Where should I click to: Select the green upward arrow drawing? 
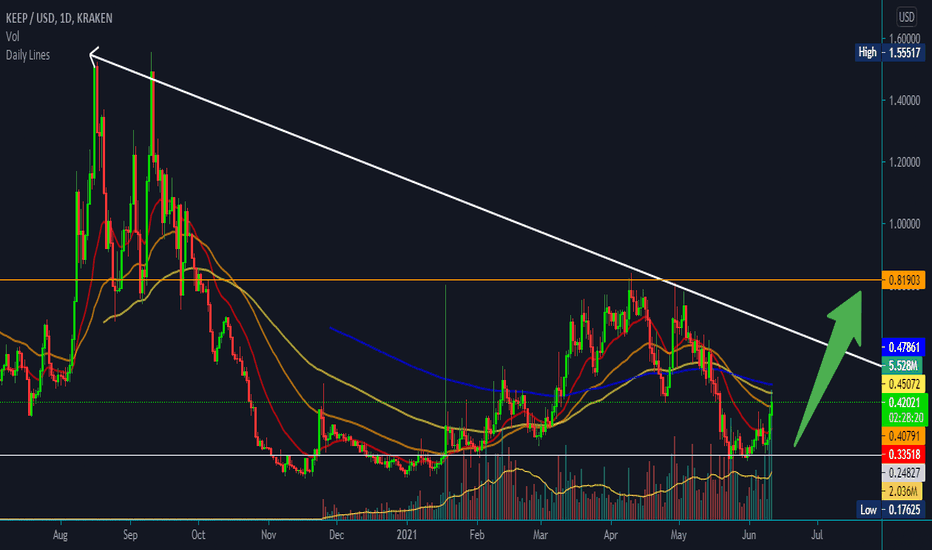point(832,363)
